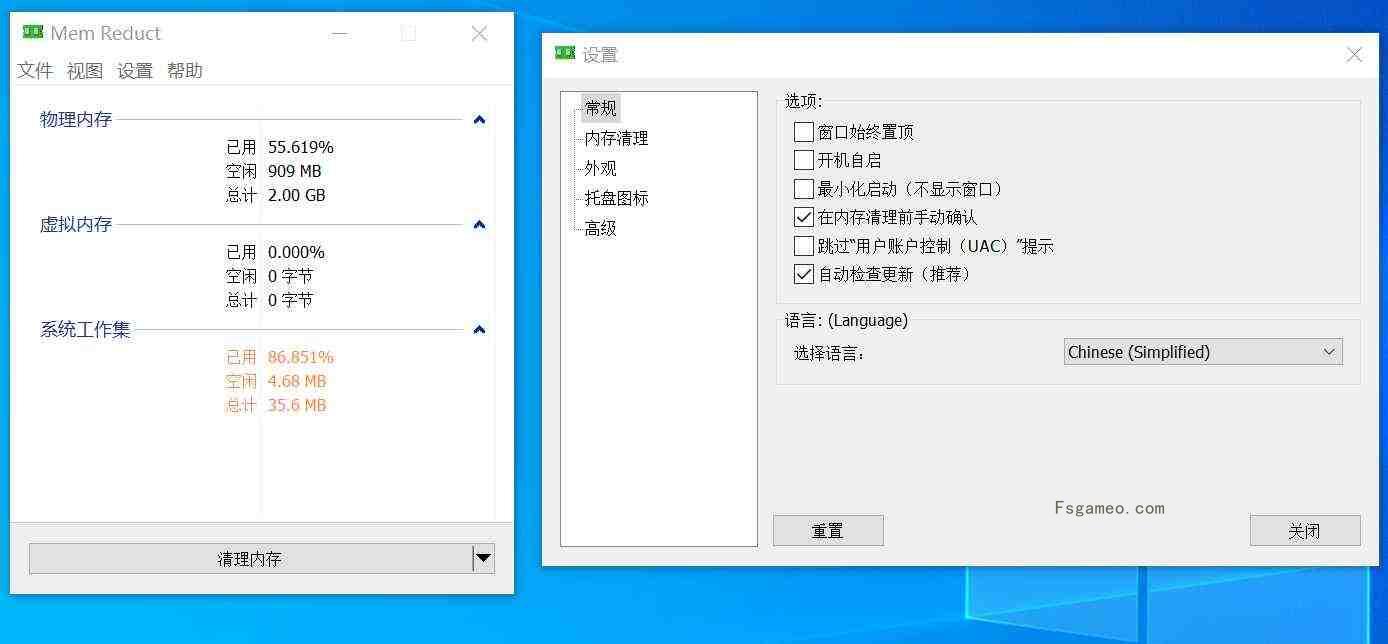This screenshot has height=644, width=1388.
Task: Minimize the Mem Reduct window
Action: 340,33
